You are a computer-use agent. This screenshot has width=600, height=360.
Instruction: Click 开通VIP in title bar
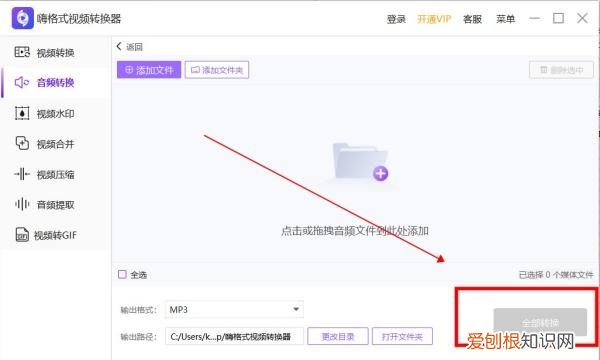434,19
